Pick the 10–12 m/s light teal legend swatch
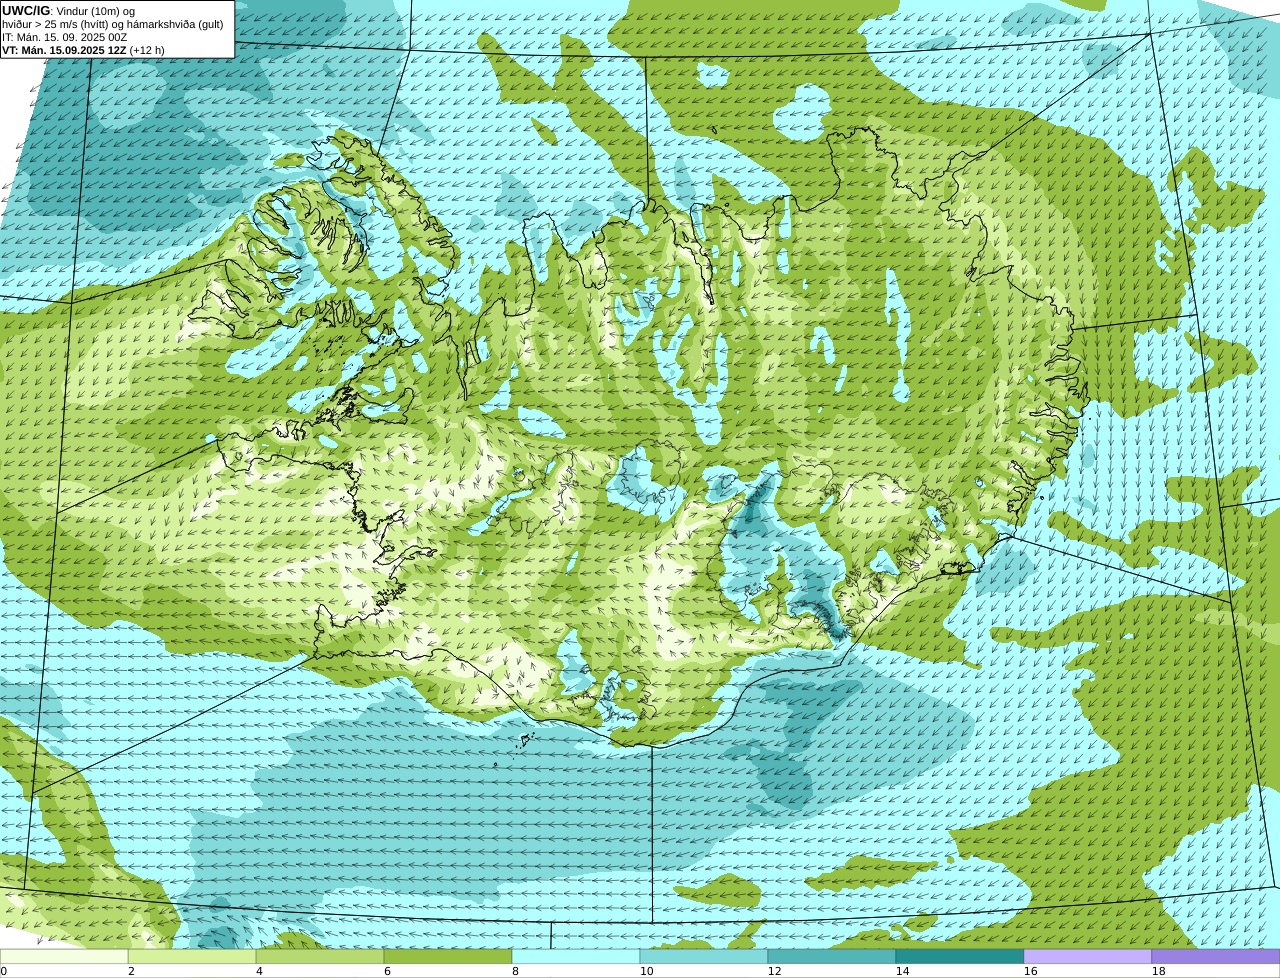The height and width of the screenshot is (978, 1280). click(704, 957)
